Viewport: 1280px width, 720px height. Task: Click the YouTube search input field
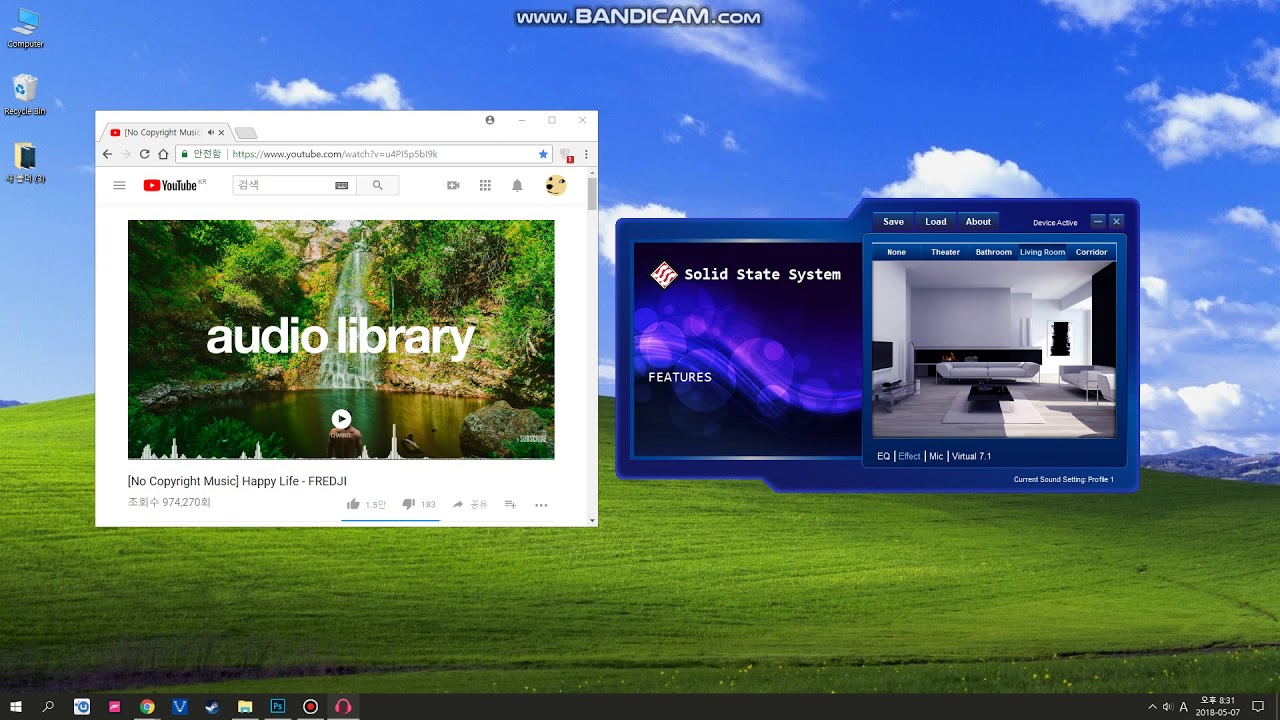(282, 185)
